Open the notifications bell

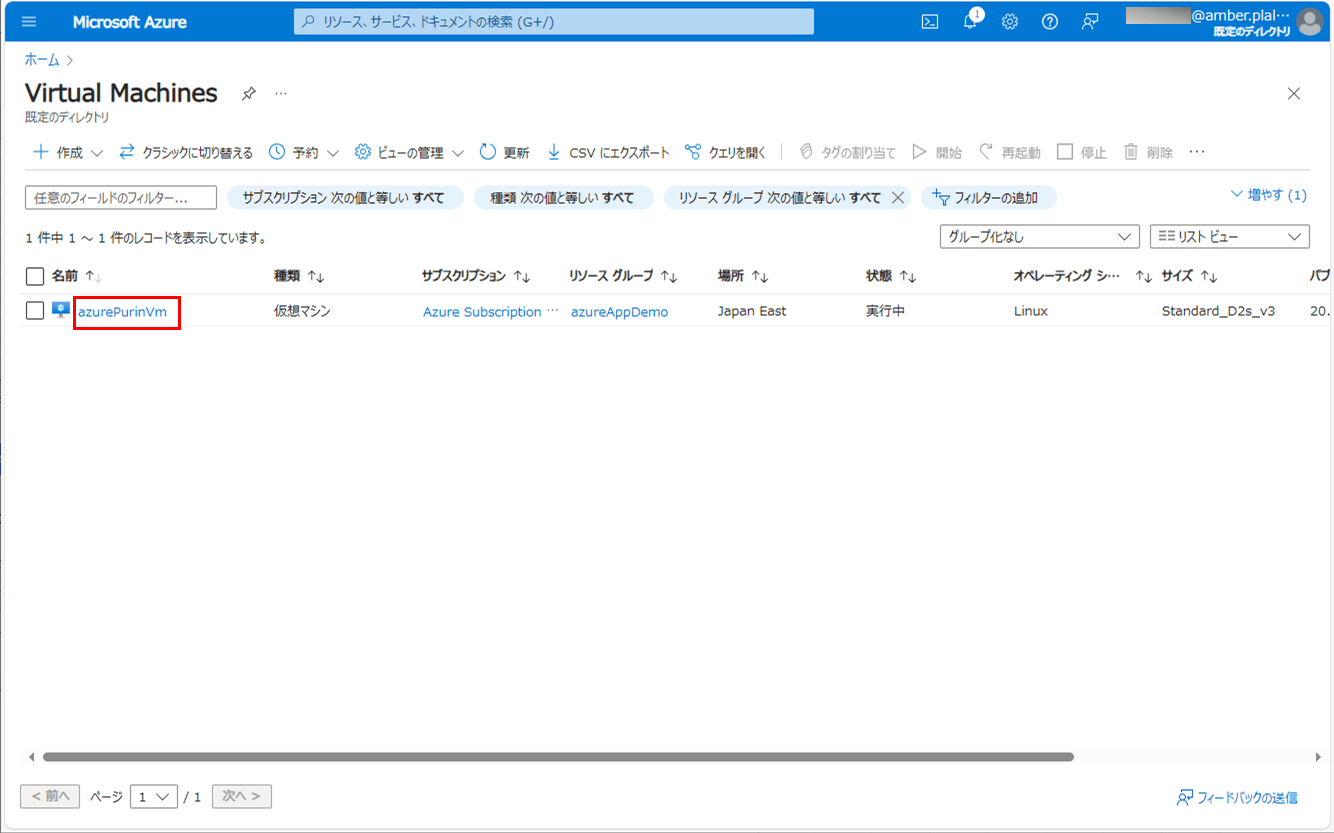point(970,22)
